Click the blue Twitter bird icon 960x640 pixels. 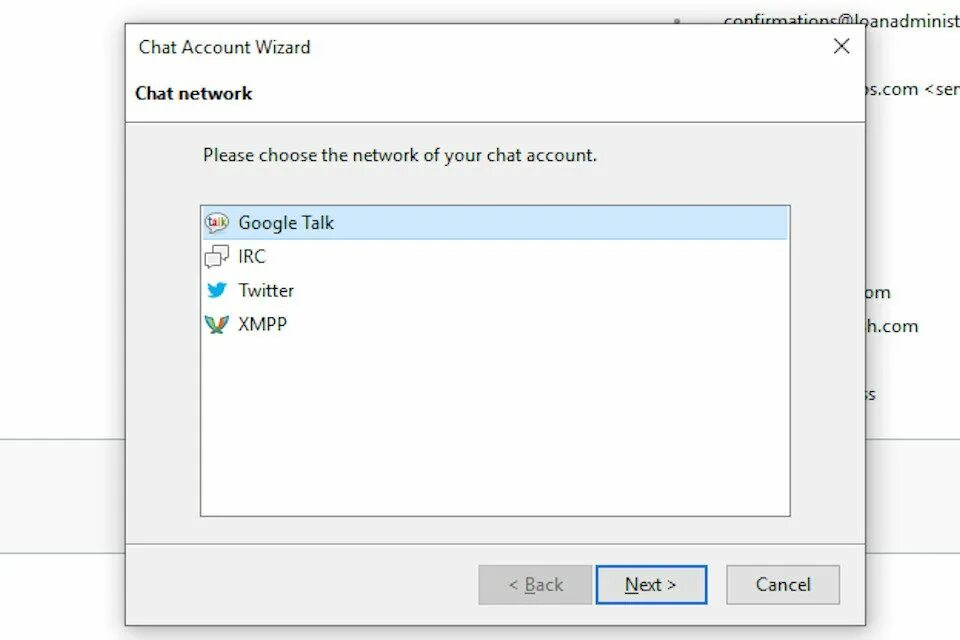(217, 290)
